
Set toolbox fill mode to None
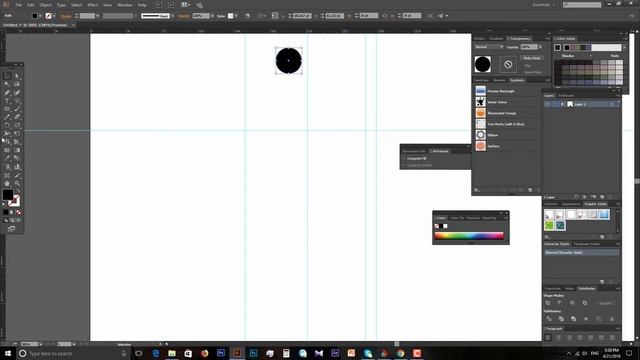click(x=18, y=212)
